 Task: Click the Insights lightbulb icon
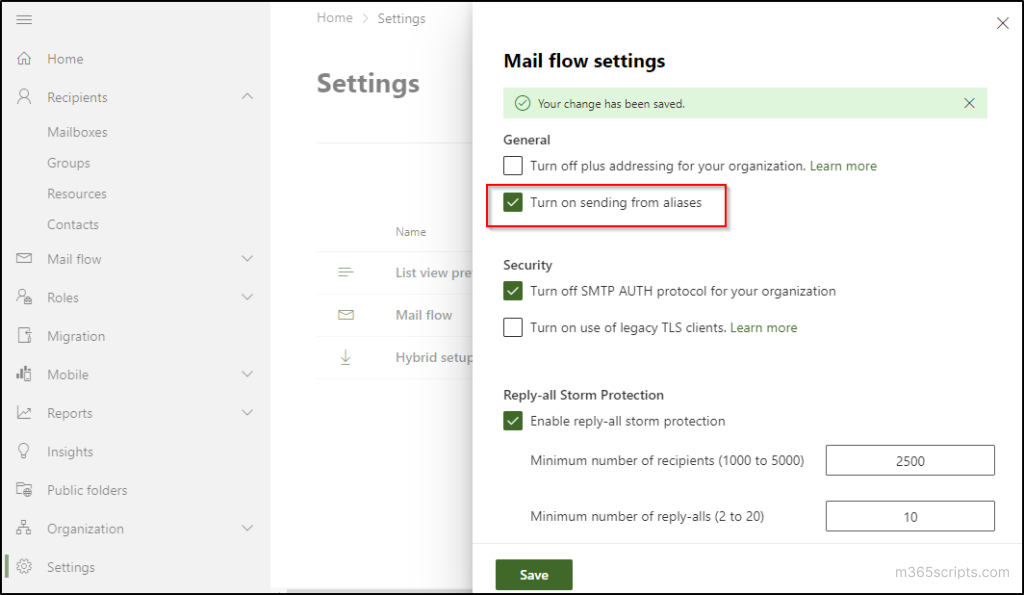click(24, 451)
